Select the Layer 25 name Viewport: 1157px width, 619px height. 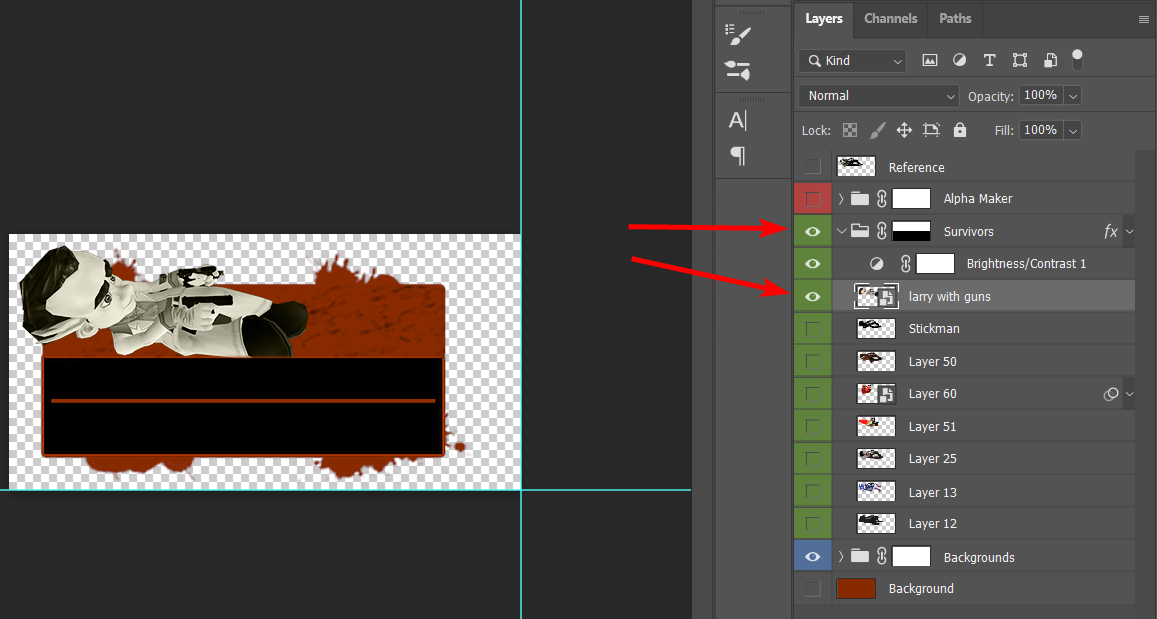coord(933,459)
